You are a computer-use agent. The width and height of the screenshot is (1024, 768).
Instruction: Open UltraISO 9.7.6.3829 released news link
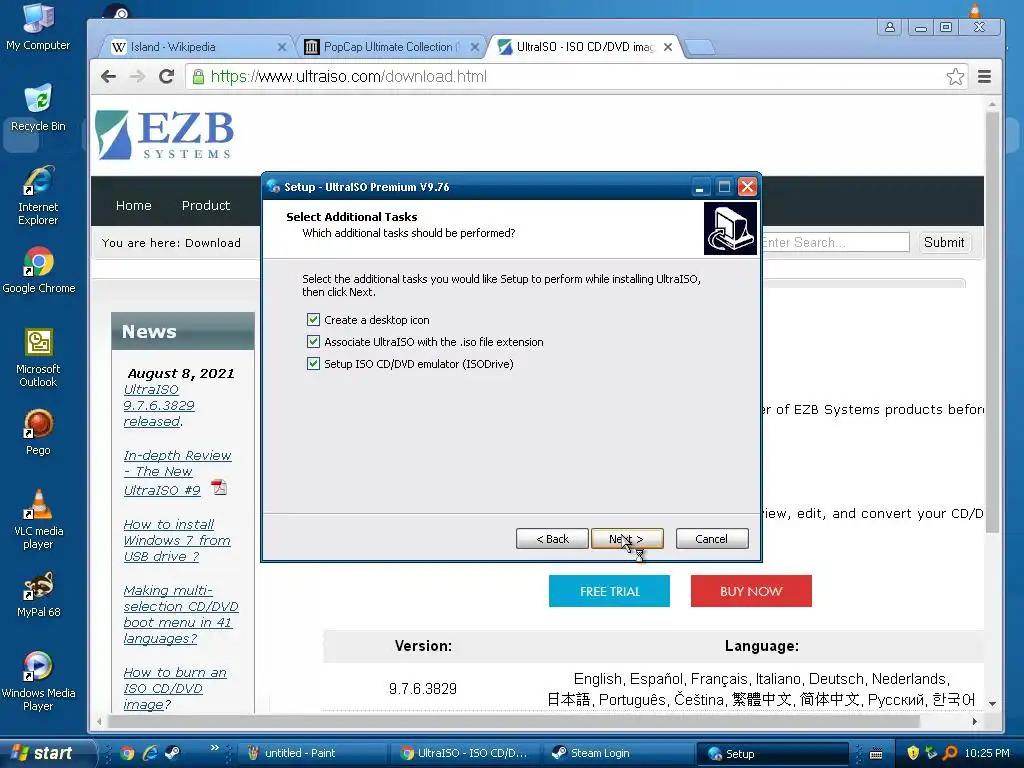click(x=159, y=406)
